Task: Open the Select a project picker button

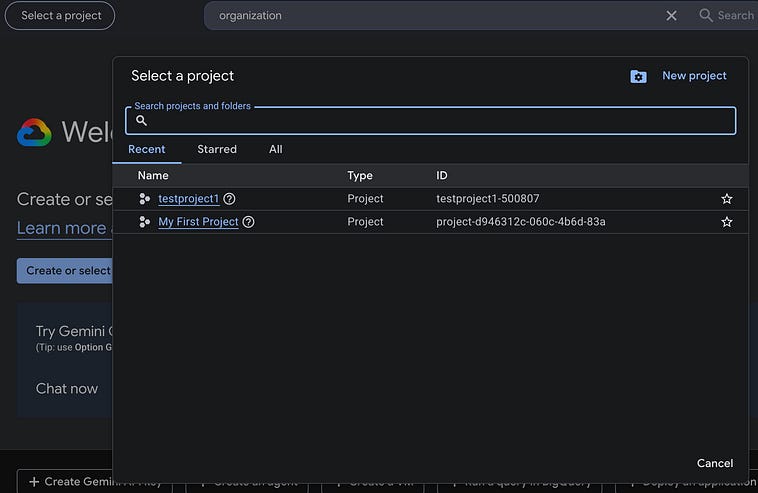Action: 60,15
